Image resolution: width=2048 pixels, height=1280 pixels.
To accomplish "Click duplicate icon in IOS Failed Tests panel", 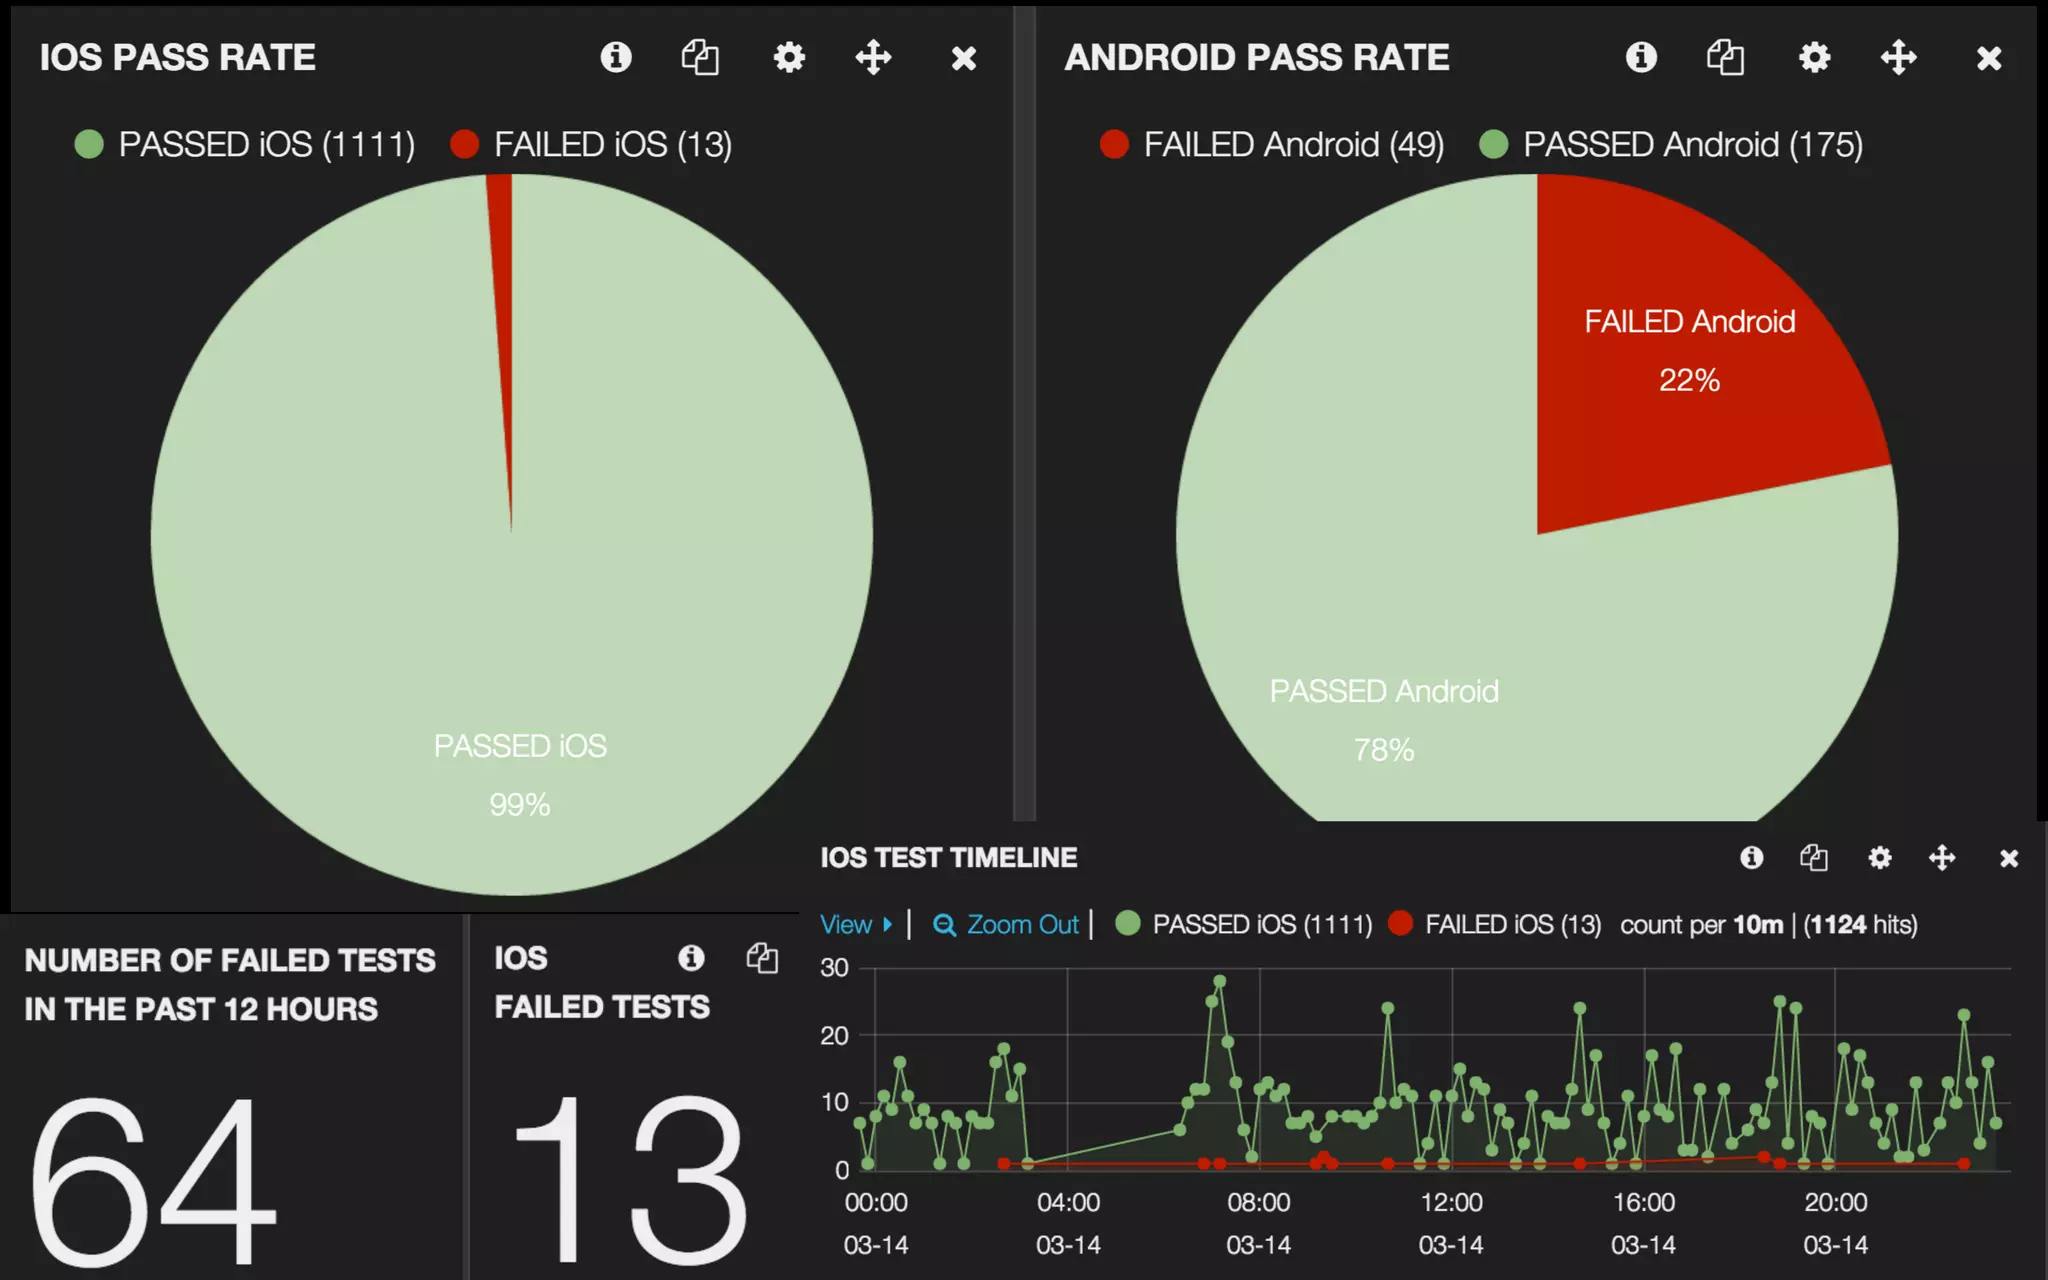I will (762, 958).
